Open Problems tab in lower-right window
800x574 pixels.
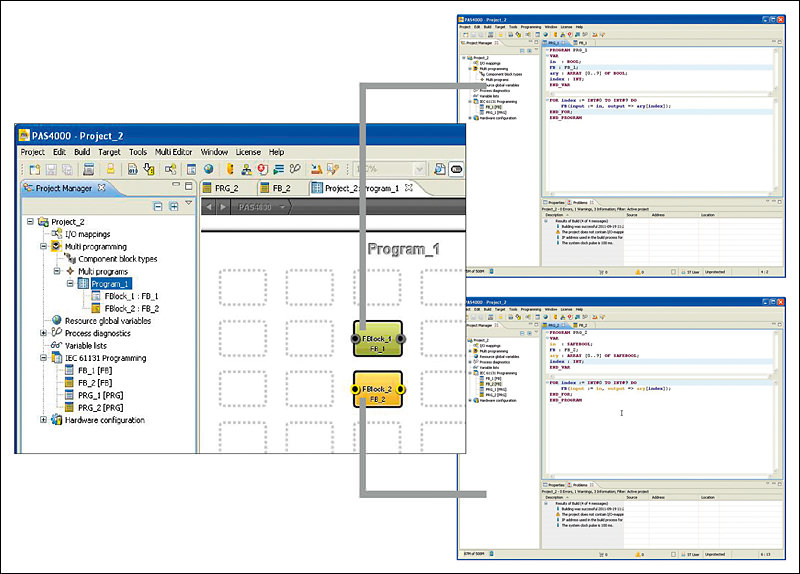click(x=580, y=485)
